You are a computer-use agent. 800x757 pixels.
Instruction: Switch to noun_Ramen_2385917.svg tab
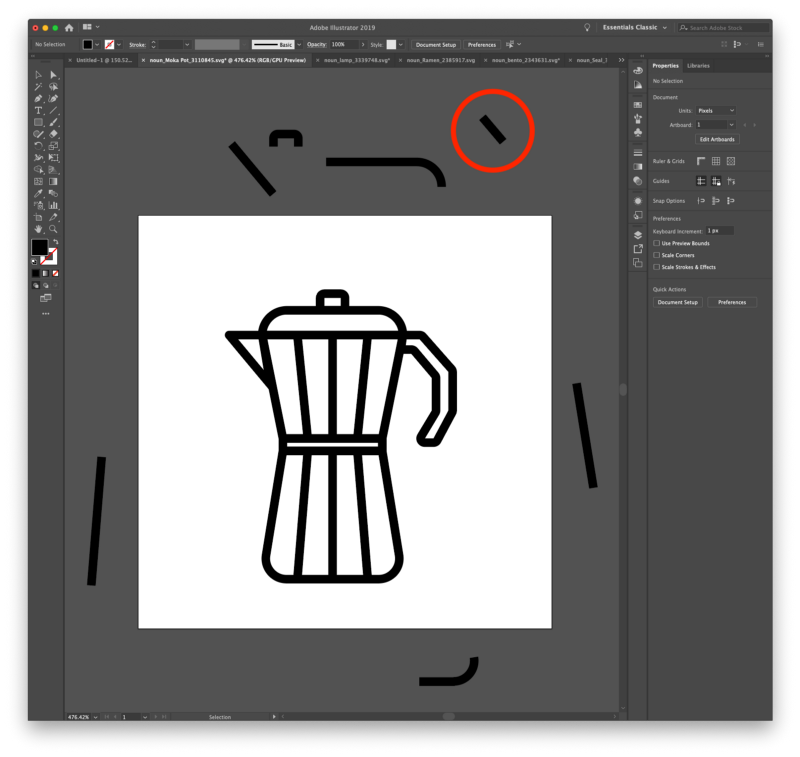pos(441,60)
